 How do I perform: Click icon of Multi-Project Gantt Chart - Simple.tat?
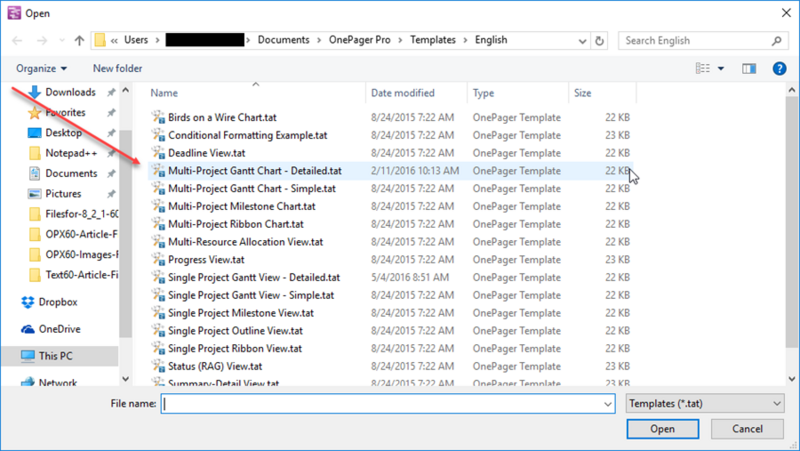coord(158,189)
